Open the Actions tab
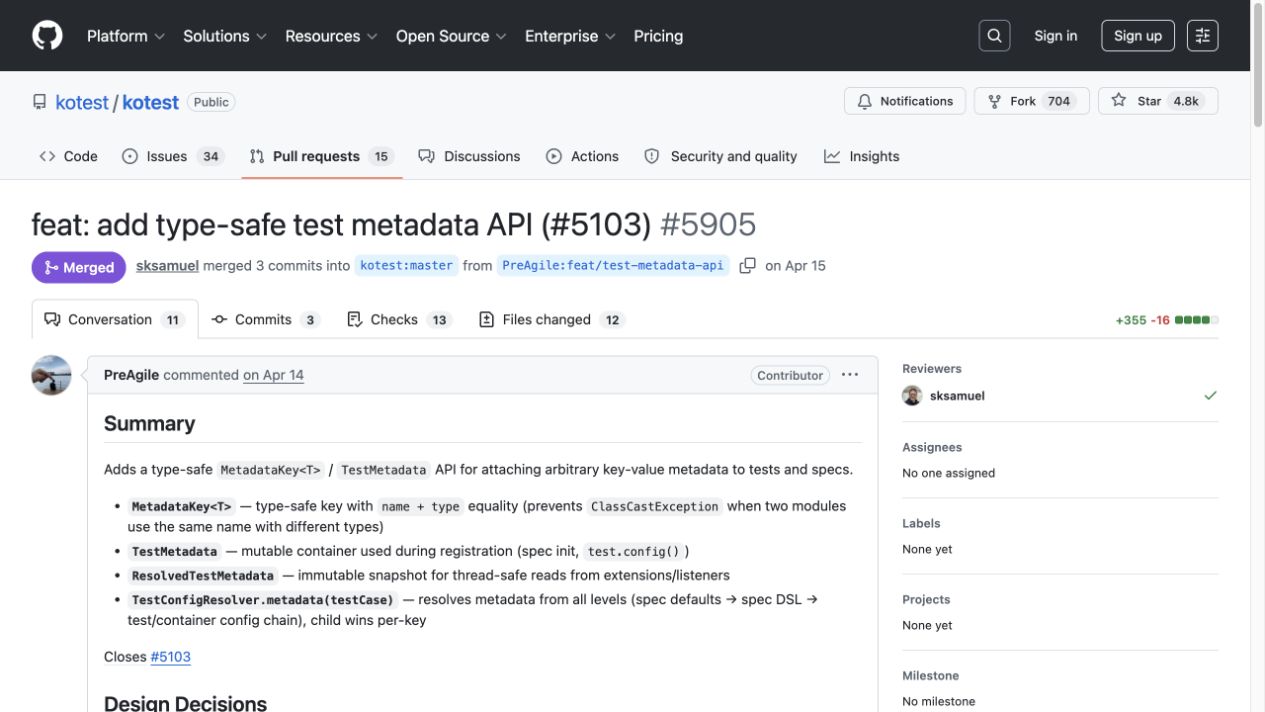This screenshot has height=712, width=1265. click(x=582, y=156)
